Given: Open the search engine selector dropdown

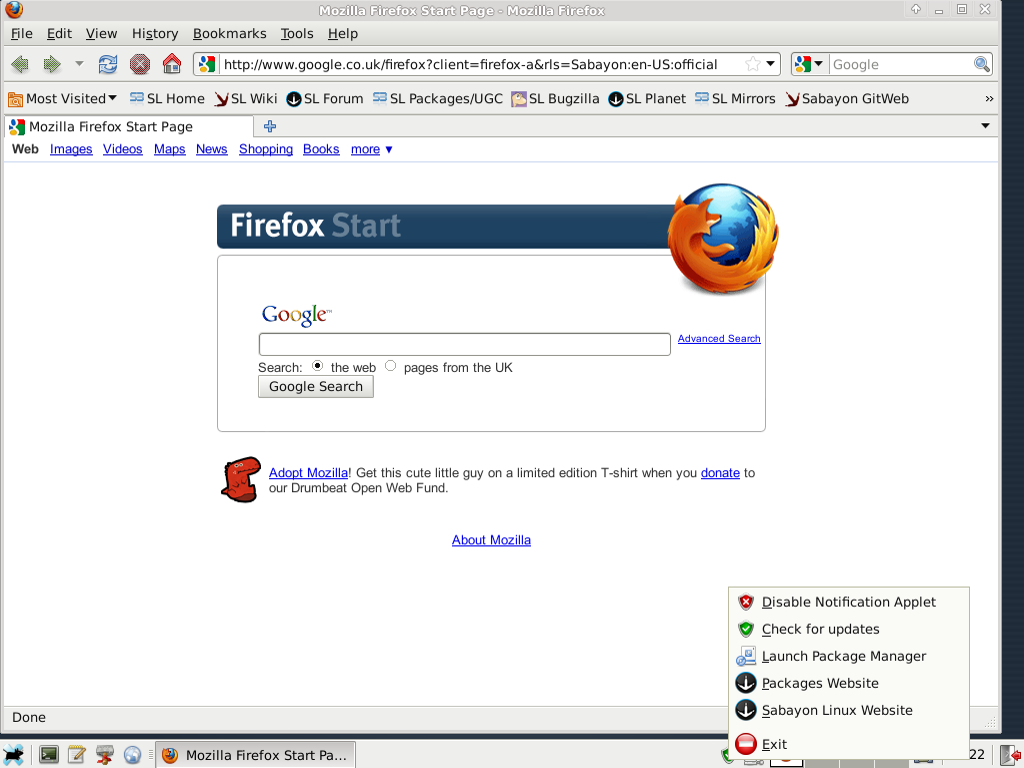Looking at the screenshot, I should click(809, 64).
